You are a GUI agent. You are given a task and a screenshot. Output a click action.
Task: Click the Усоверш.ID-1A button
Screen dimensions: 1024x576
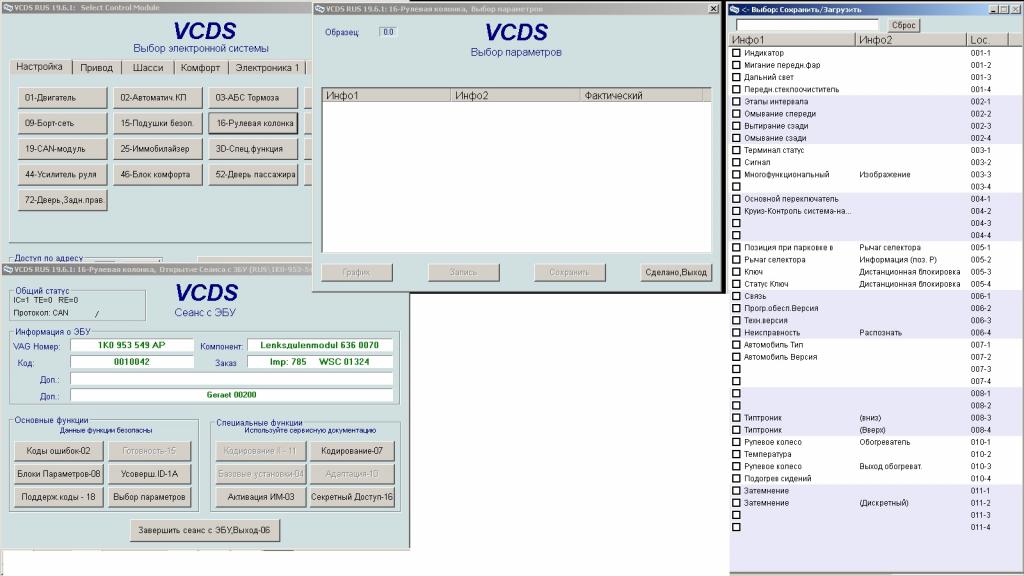(149, 473)
